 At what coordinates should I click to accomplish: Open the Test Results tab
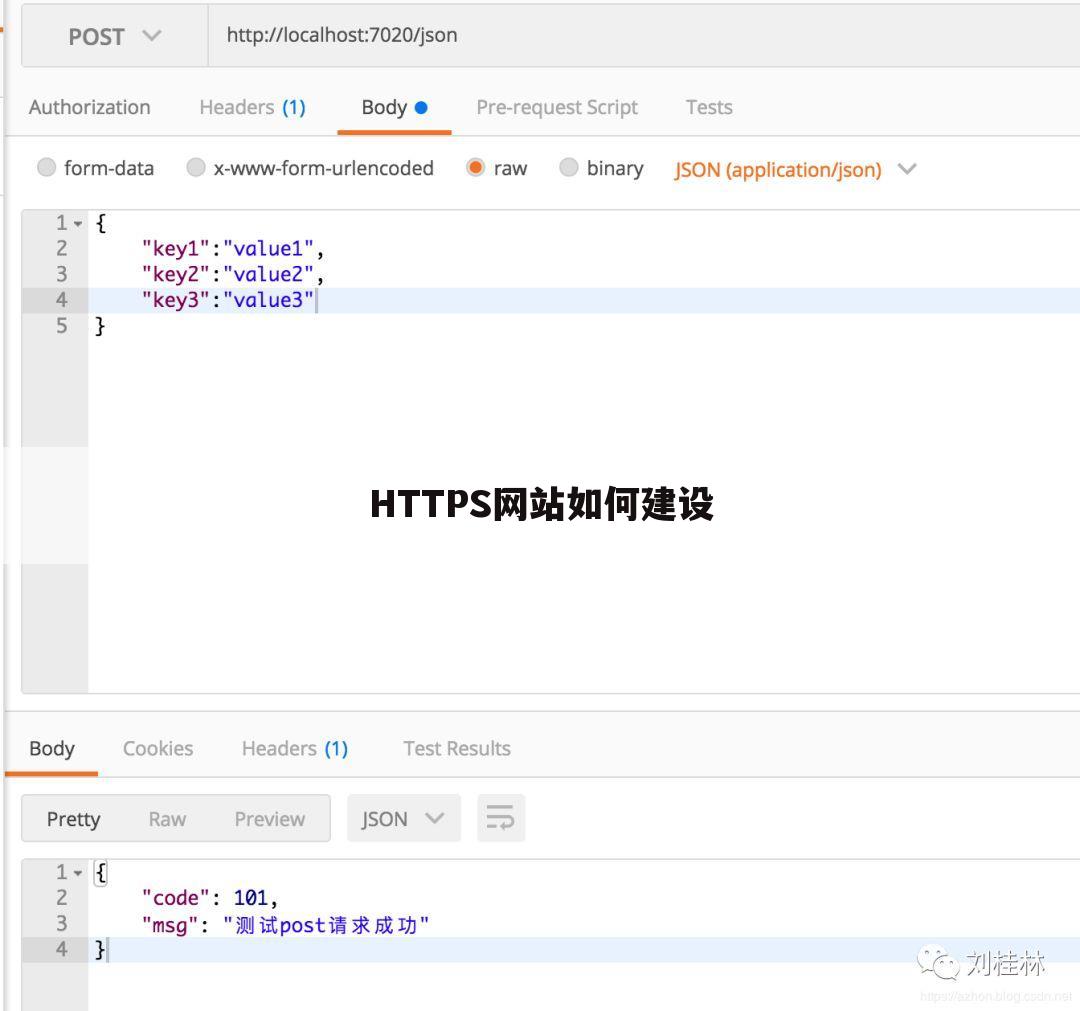pyautogui.click(x=457, y=749)
